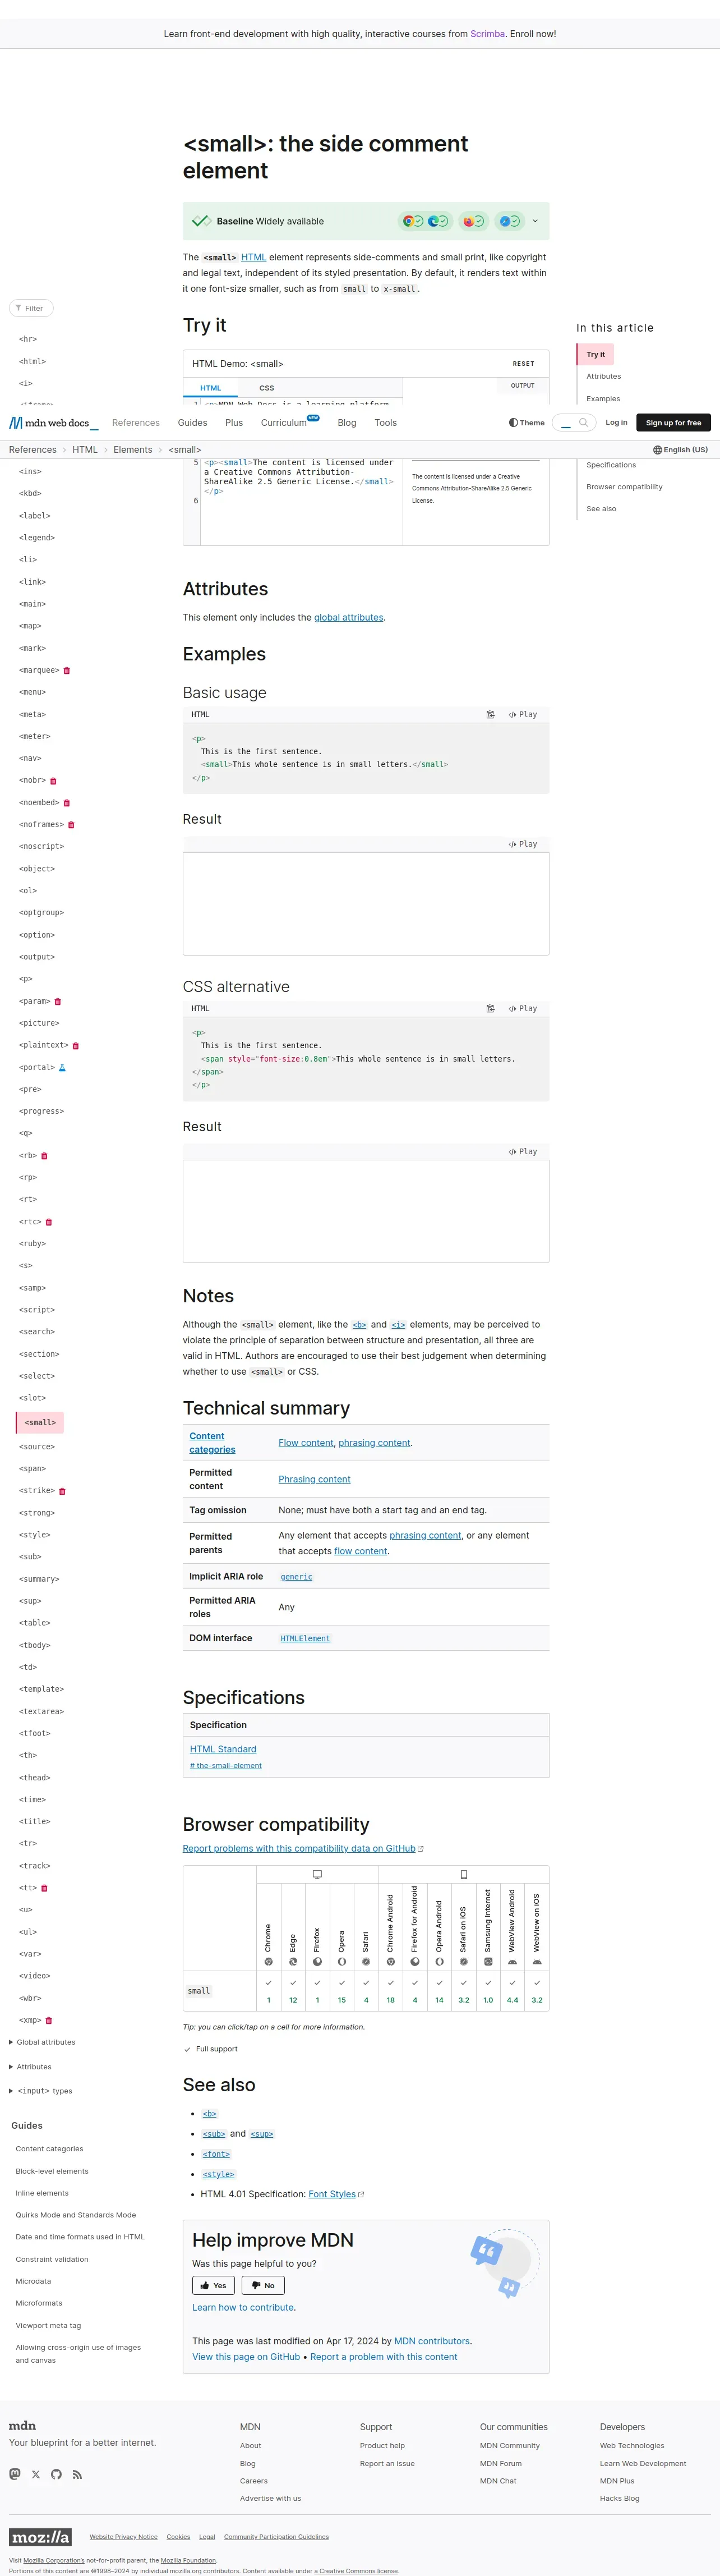Select <marquee> in the sidebar list

pos(39,670)
